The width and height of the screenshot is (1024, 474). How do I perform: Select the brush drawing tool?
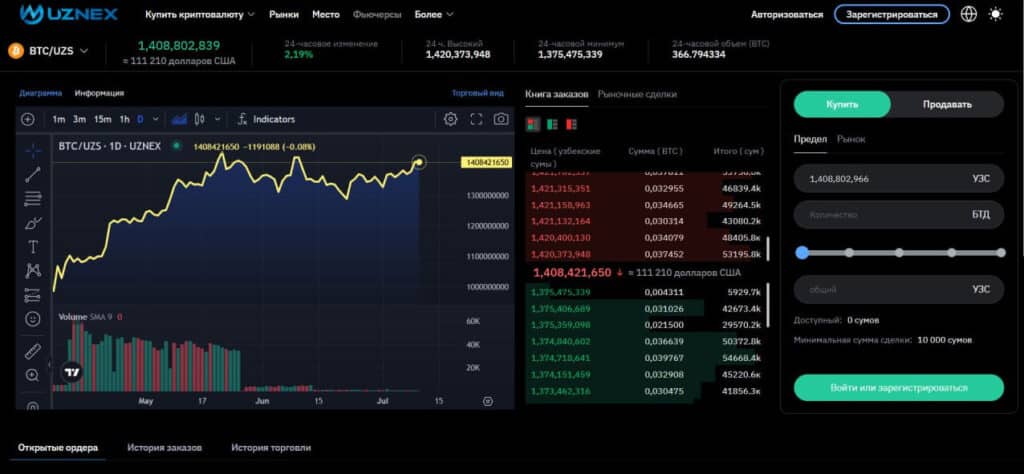pyautogui.click(x=33, y=223)
